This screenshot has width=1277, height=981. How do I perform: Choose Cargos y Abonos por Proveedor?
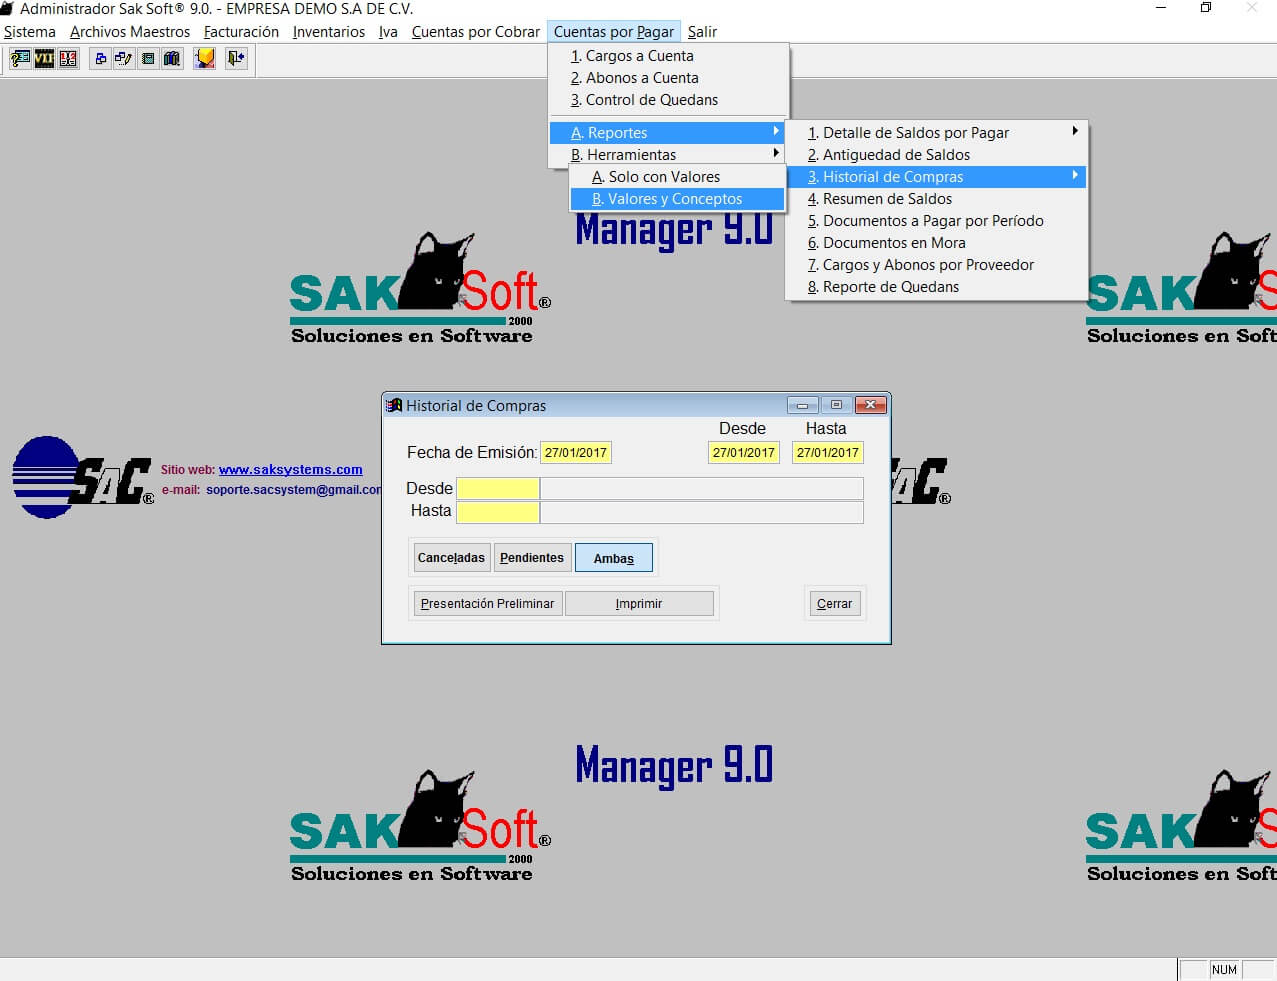[936, 265]
